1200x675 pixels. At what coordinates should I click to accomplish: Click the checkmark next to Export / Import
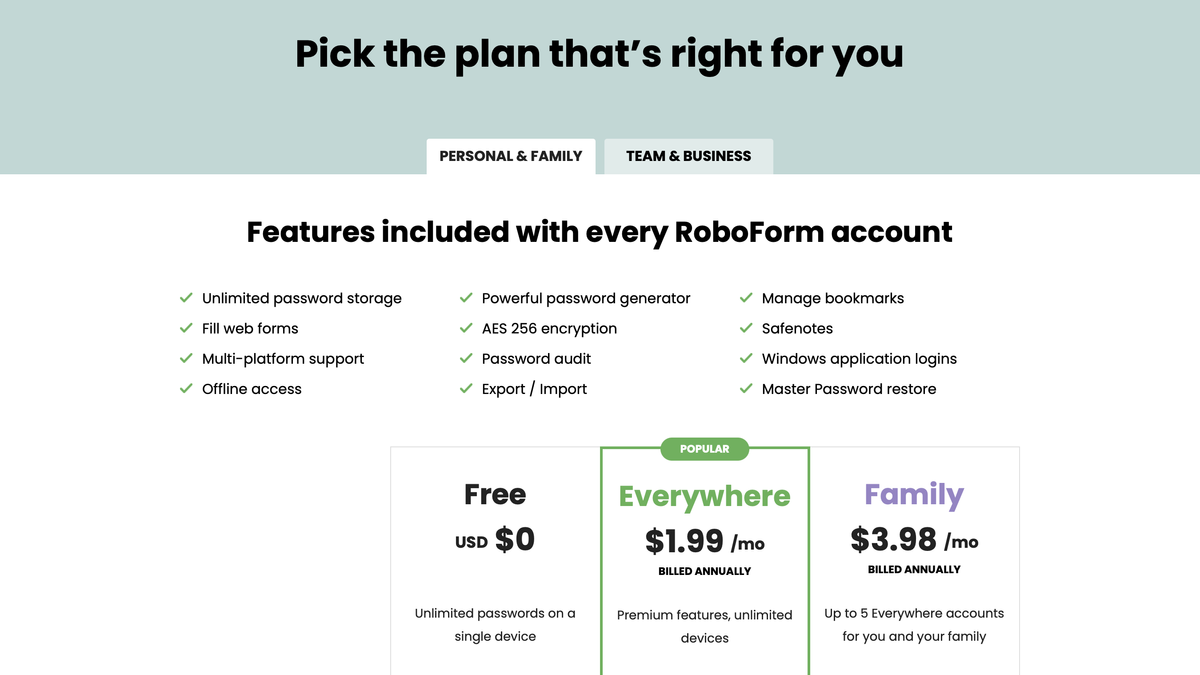[466, 389]
